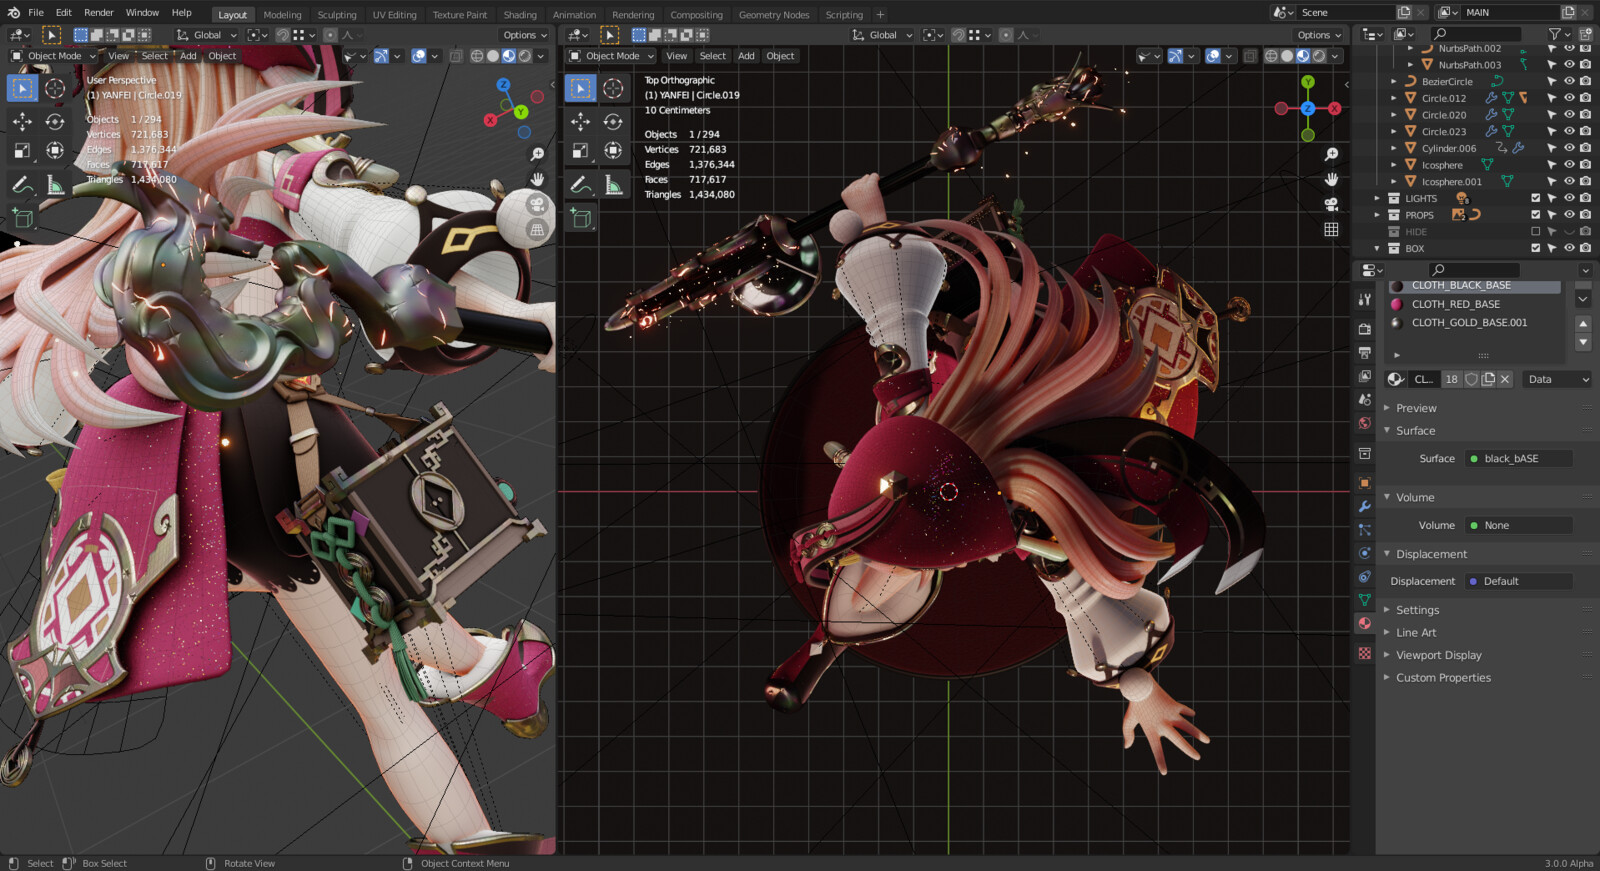The width and height of the screenshot is (1600, 871).
Task: Click the Blender logo menu
Action: pos(12,12)
